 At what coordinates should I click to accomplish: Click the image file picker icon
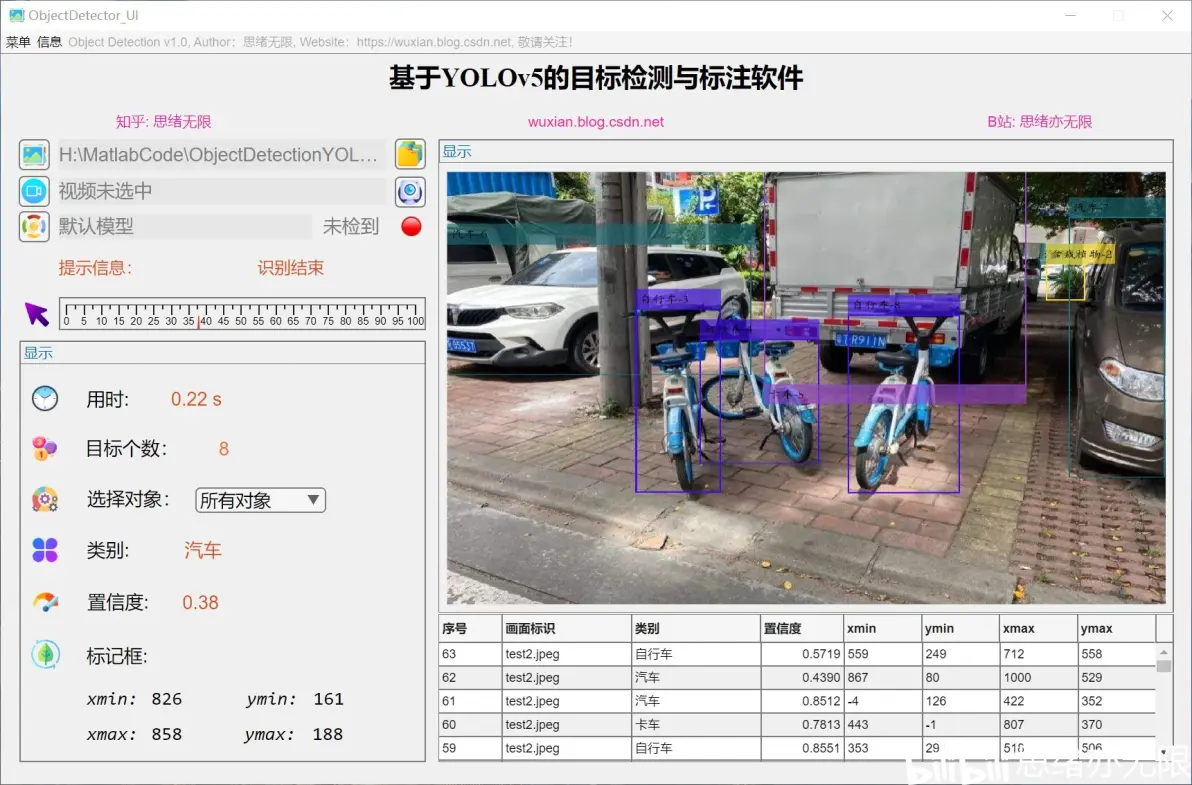pos(34,154)
